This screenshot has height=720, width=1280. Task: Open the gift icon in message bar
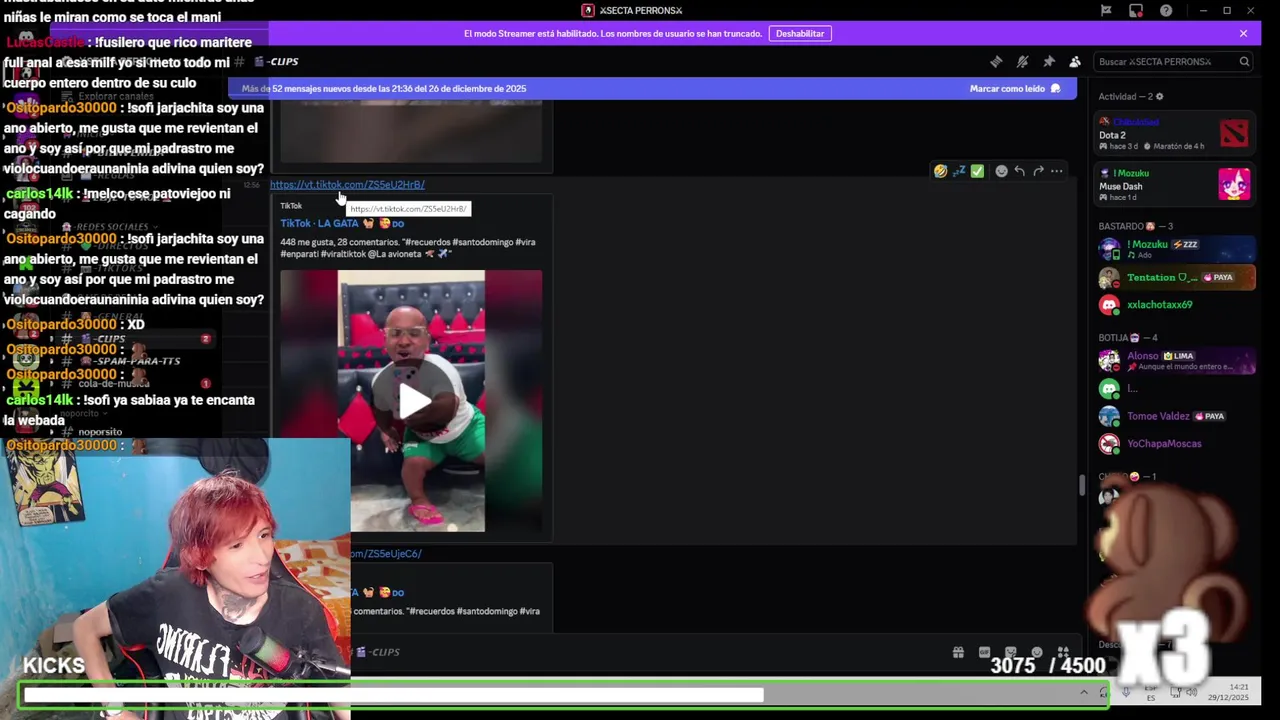point(958,653)
